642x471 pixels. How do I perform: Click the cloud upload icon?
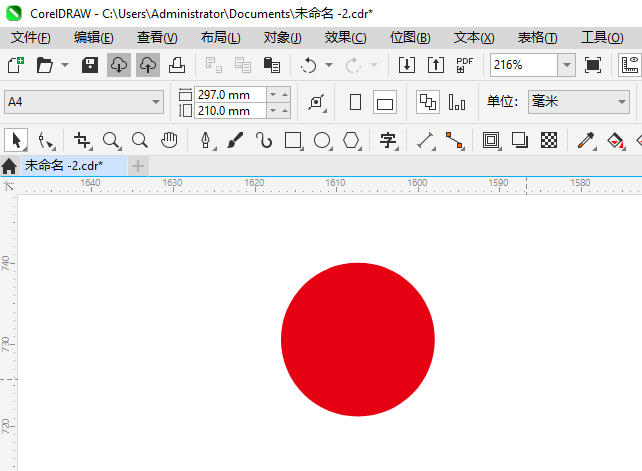coord(148,65)
